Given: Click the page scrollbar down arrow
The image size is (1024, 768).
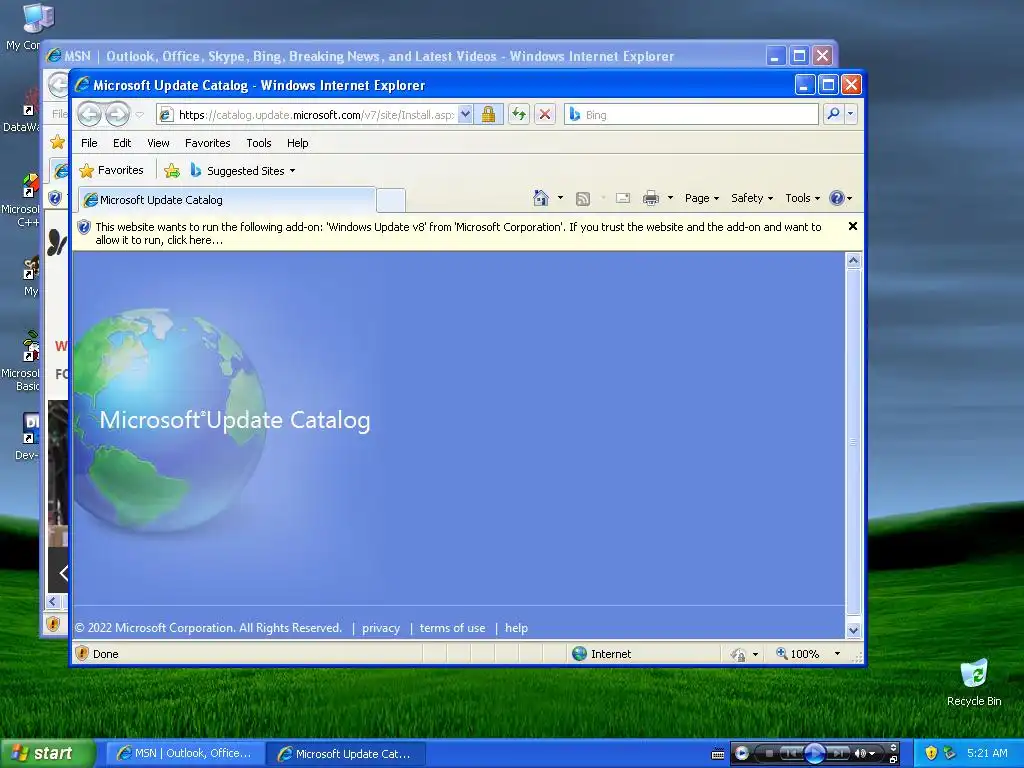Looking at the screenshot, I should [x=853, y=630].
